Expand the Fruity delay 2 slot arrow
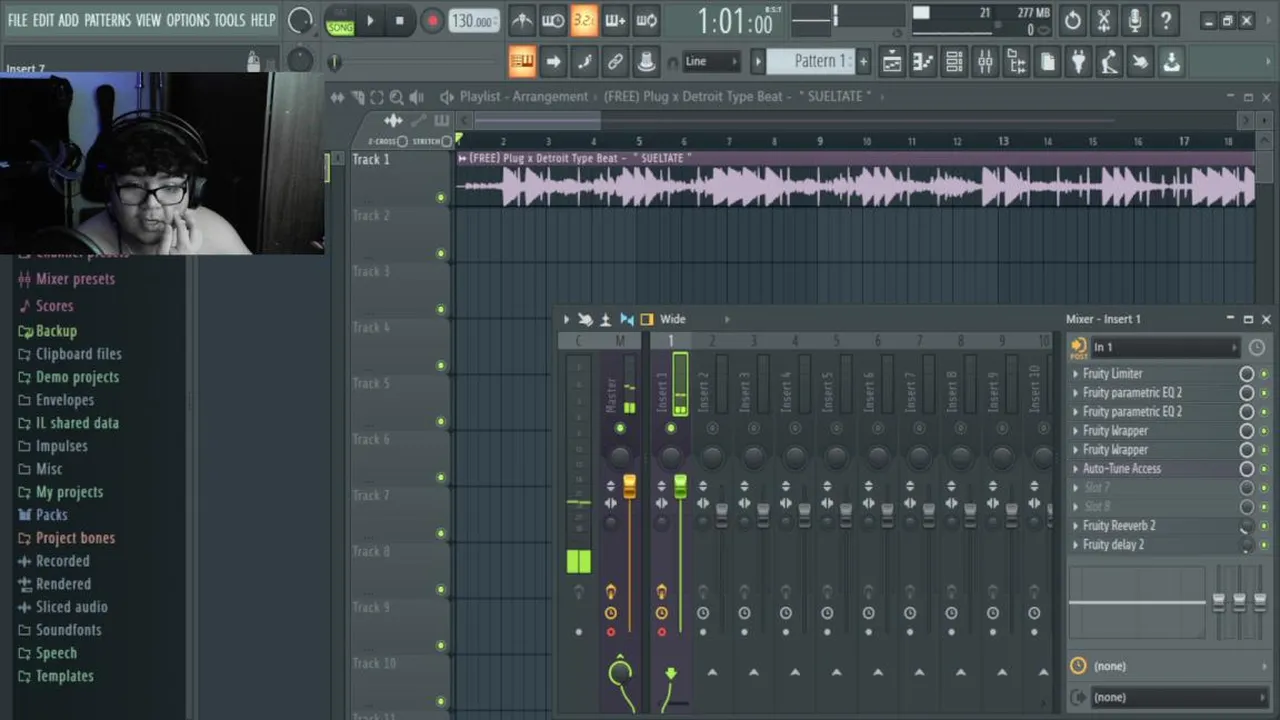The image size is (1280, 720). point(1076,545)
